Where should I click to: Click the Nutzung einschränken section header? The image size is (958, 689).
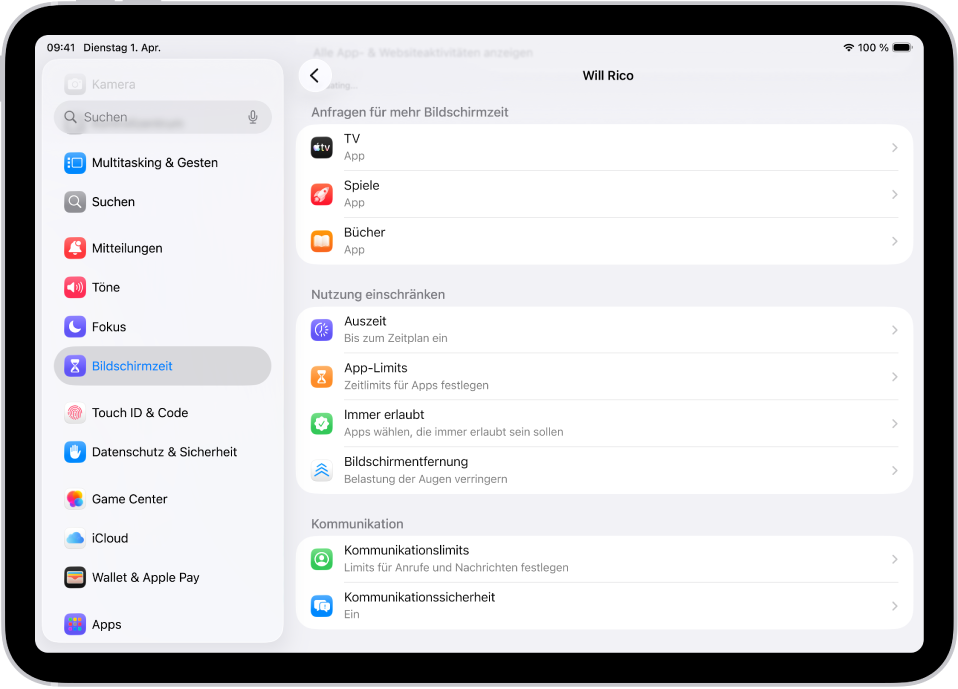(378, 294)
